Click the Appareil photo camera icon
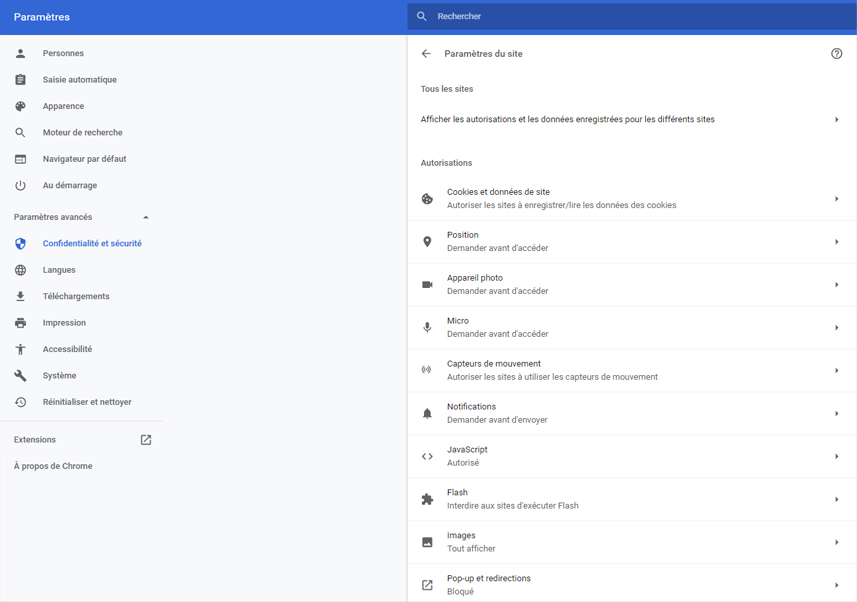The width and height of the screenshot is (857, 602). [x=427, y=284]
